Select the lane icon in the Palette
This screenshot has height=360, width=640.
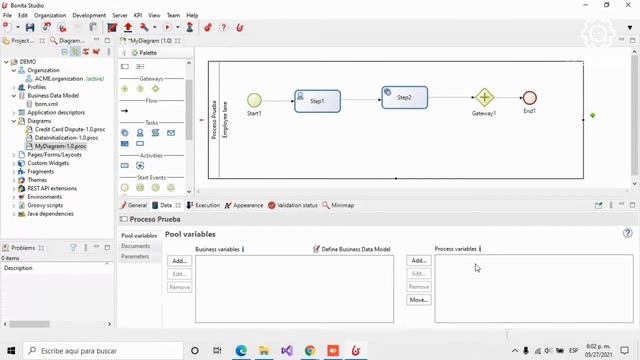click(140, 67)
